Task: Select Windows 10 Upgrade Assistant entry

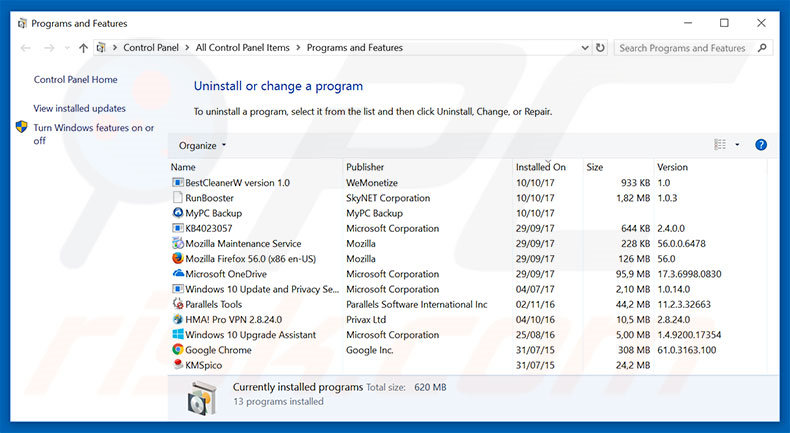Action: click(250, 334)
